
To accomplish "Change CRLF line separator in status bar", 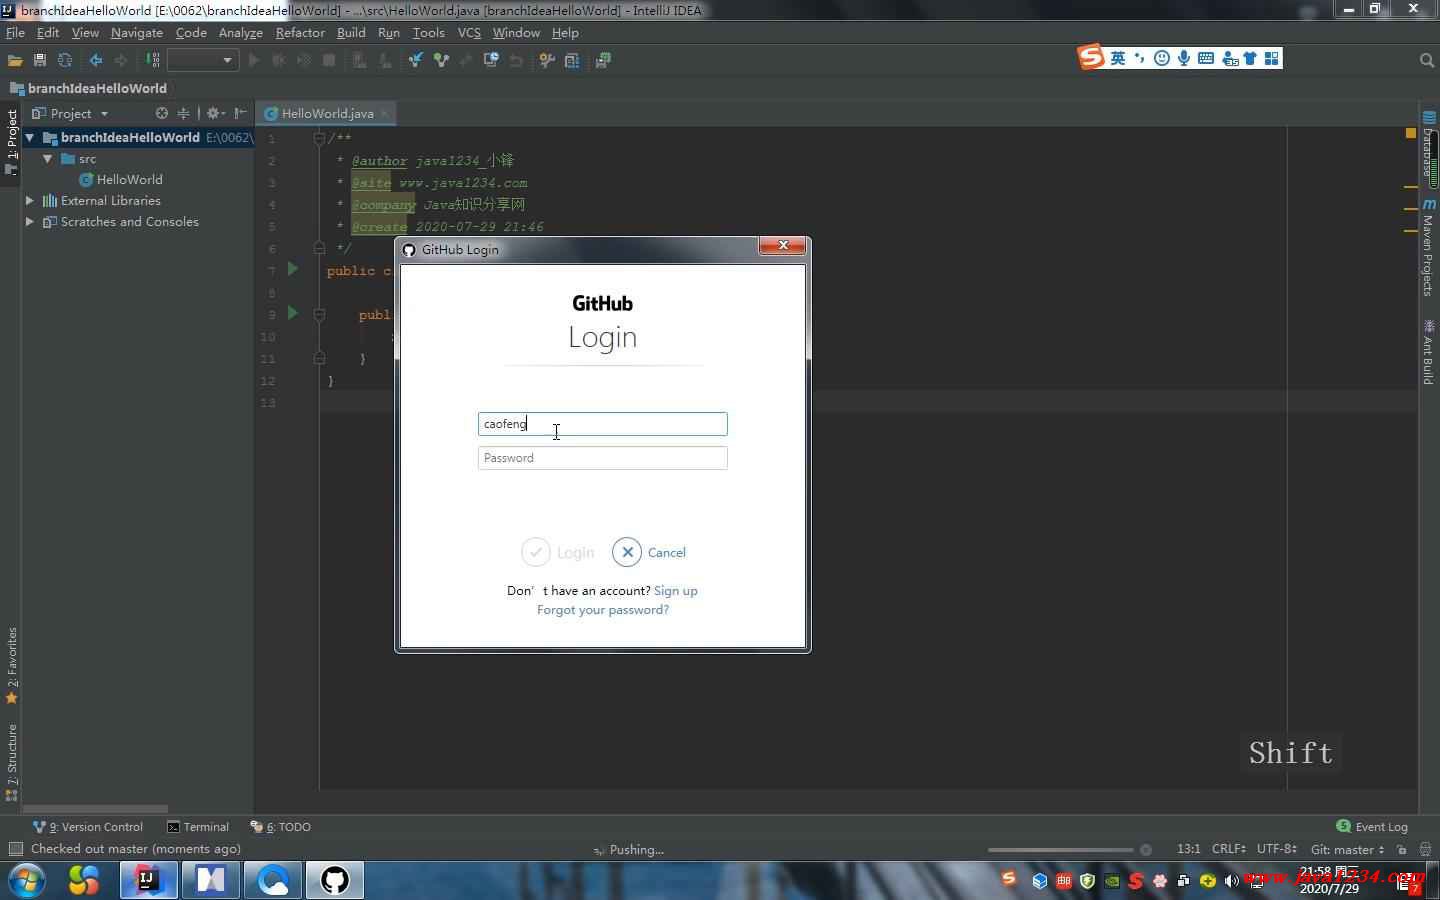I will click(x=1229, y=848).
